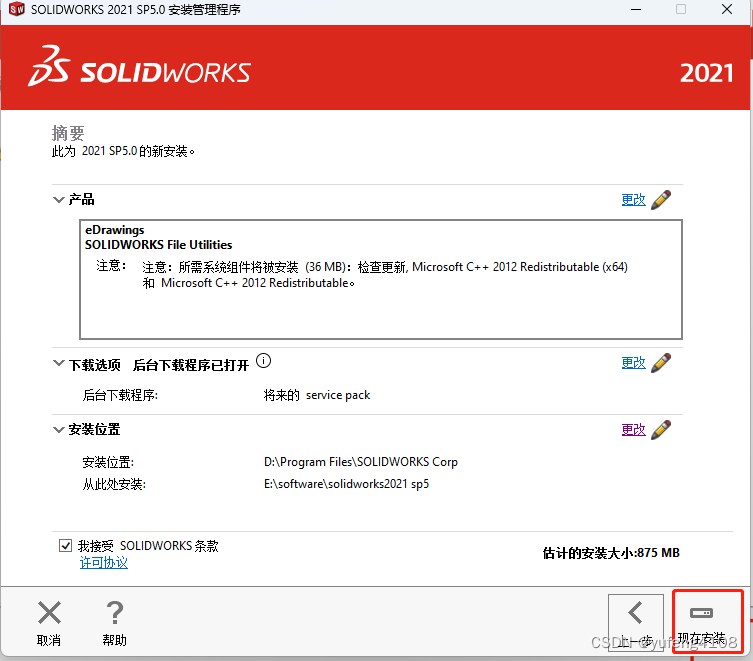Minimize the installation manager window

tap(634, 10)
